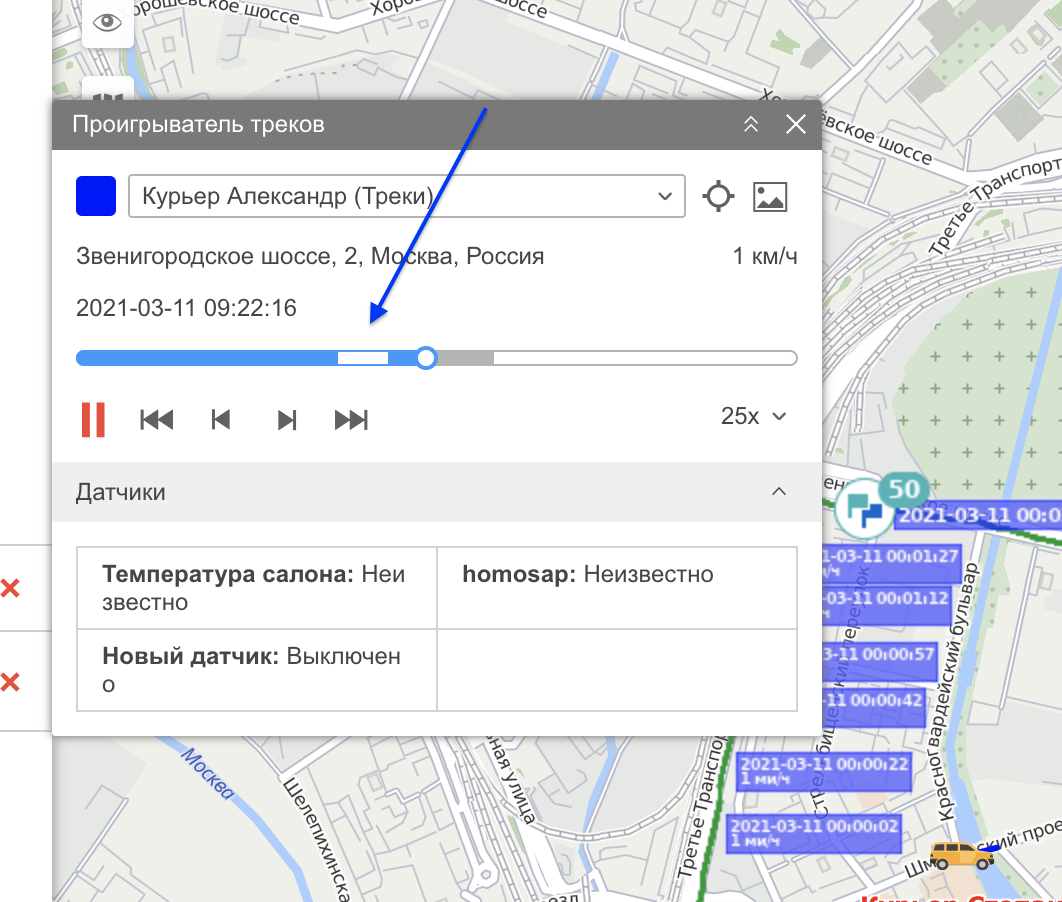Image resolution: width=1062 pixels, height=902 pixels.
Task: Skip to the track end
Action: click(x=351, y=419)
